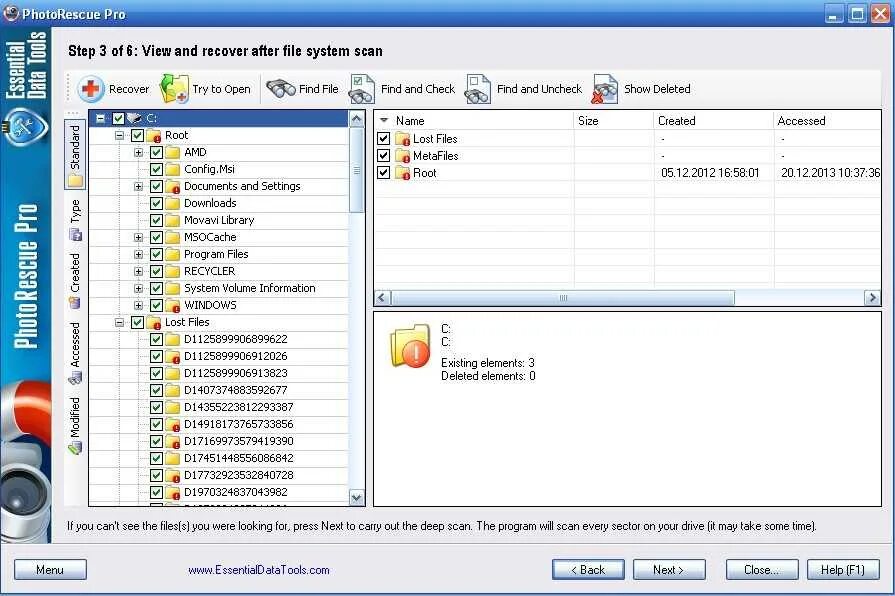Image resolution: width=895 pixels, height=596 pixels.
Task: Click the Documents and Settings folder icon
Action: click(x=172, y=187)
